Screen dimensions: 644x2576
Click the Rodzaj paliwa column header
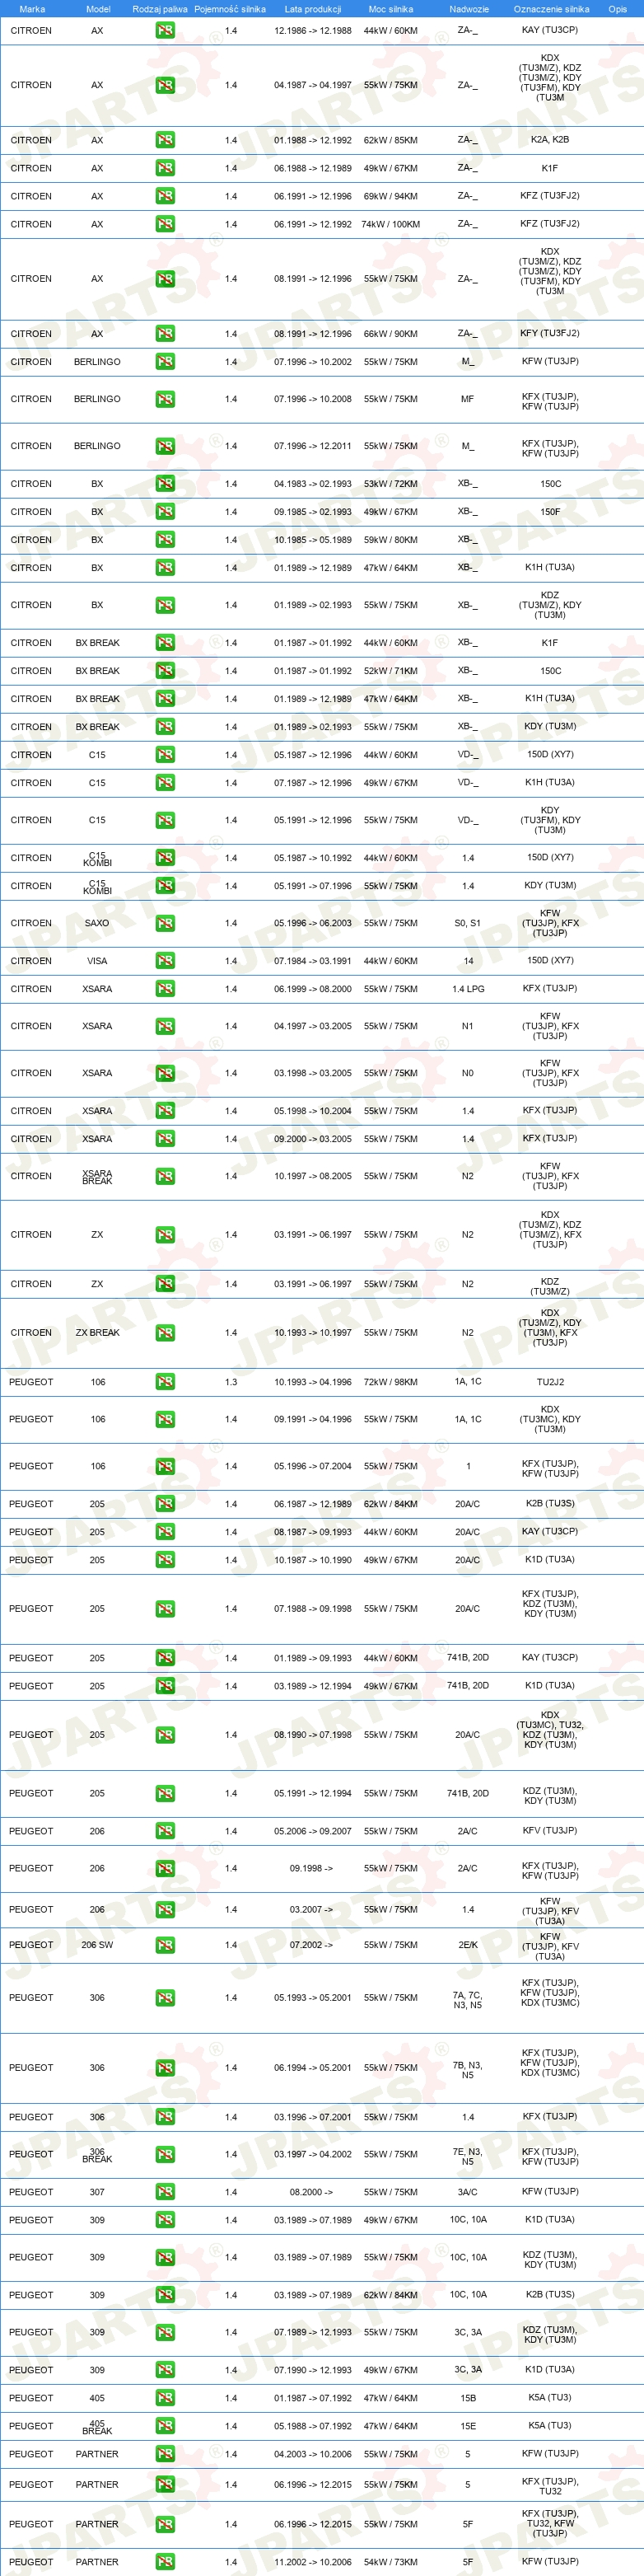click(x=160, y=9)
